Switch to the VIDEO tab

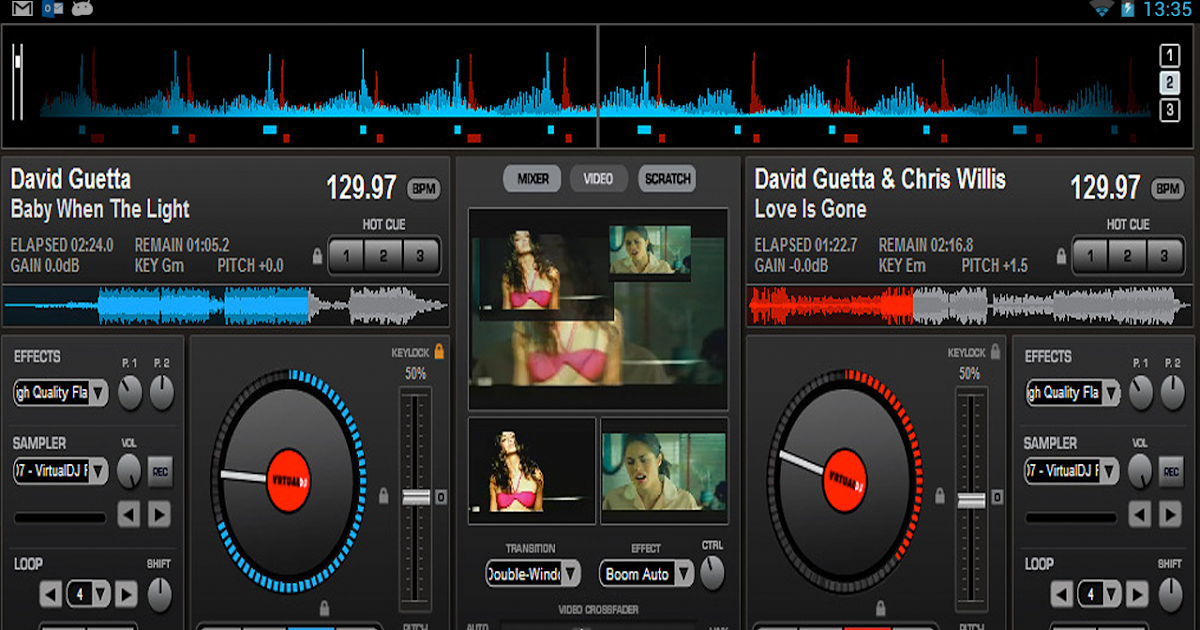pos(598,179)
